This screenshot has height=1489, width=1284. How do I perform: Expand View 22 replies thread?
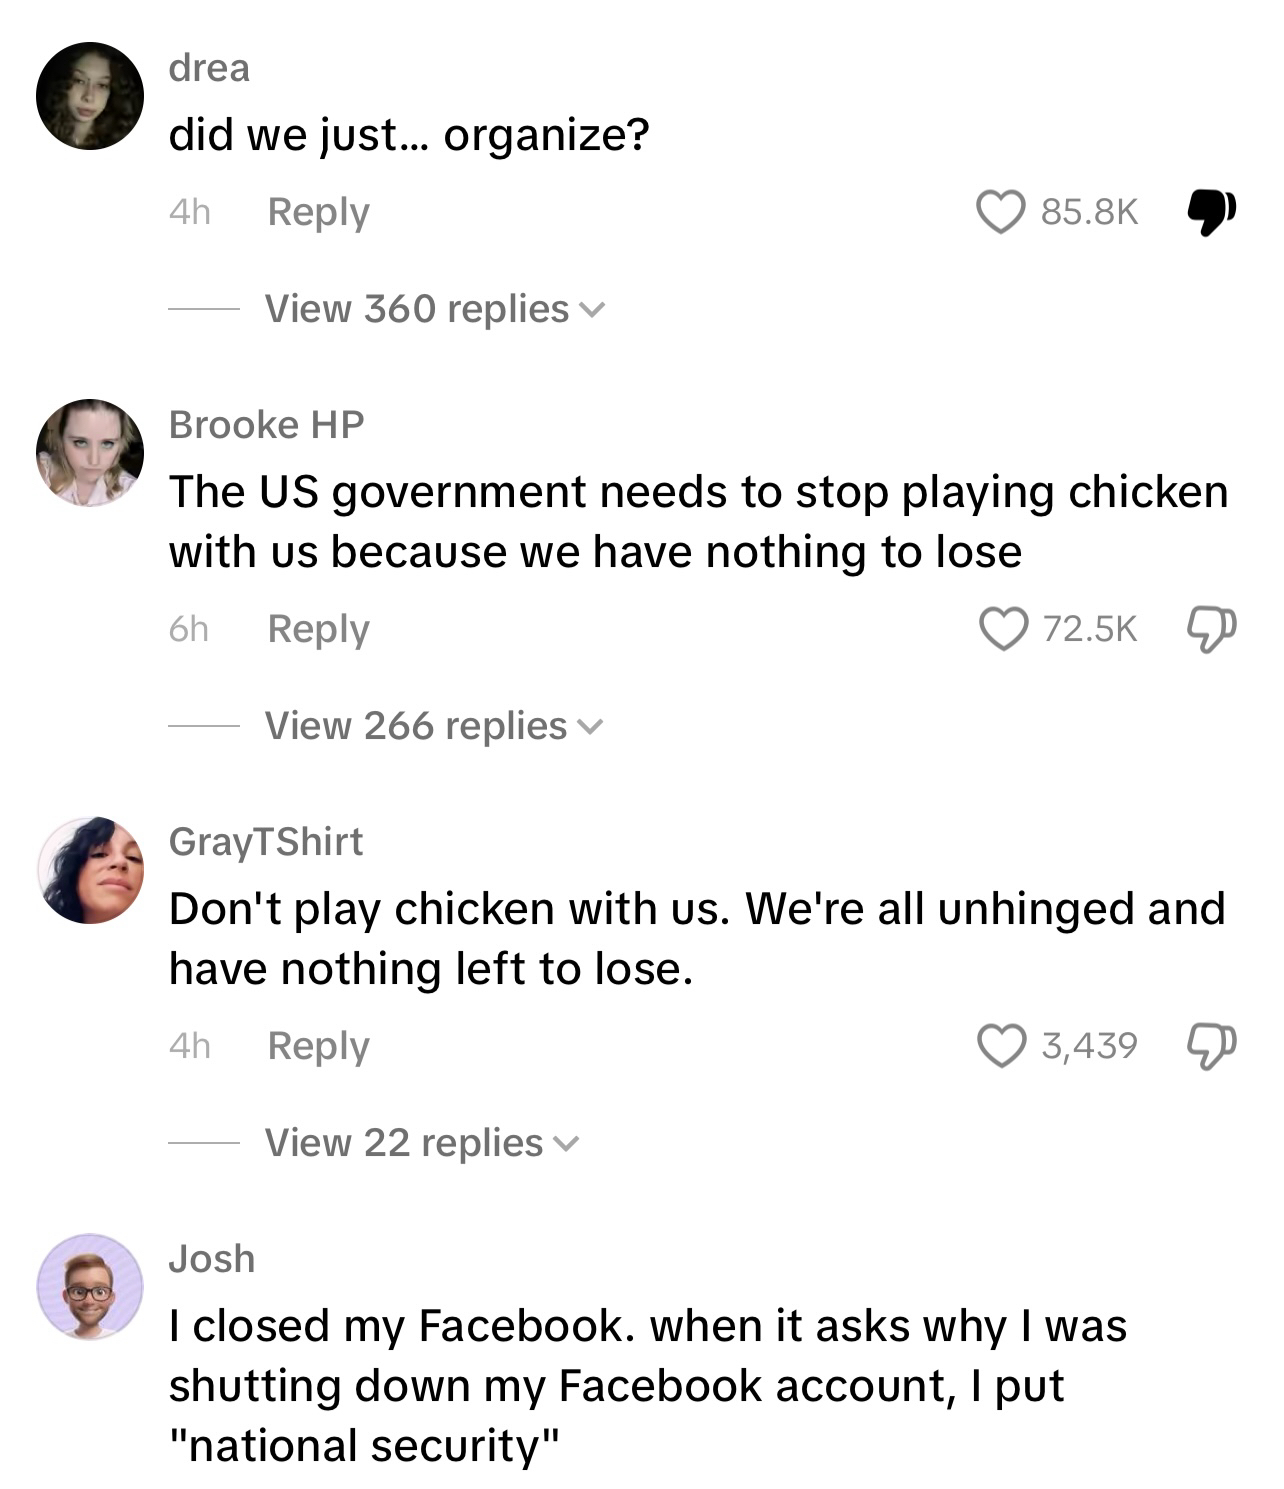click(x=421, y=1143)
